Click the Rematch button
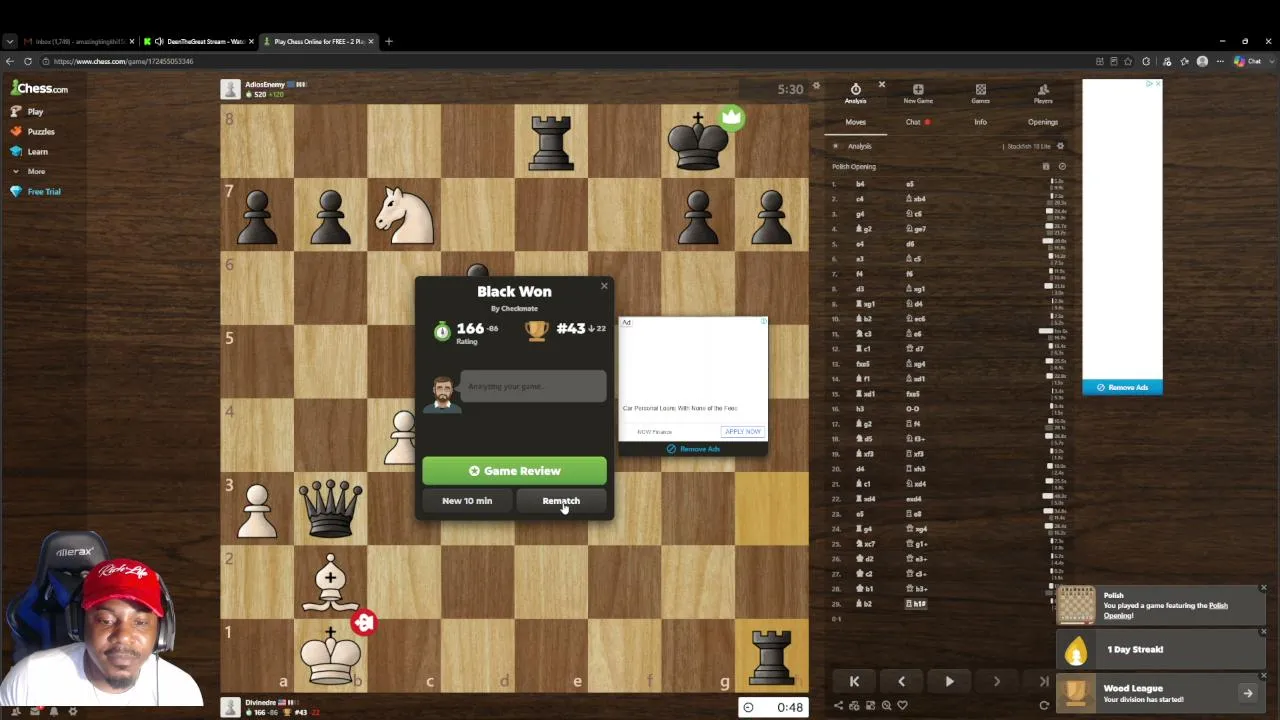 [561, 501]
